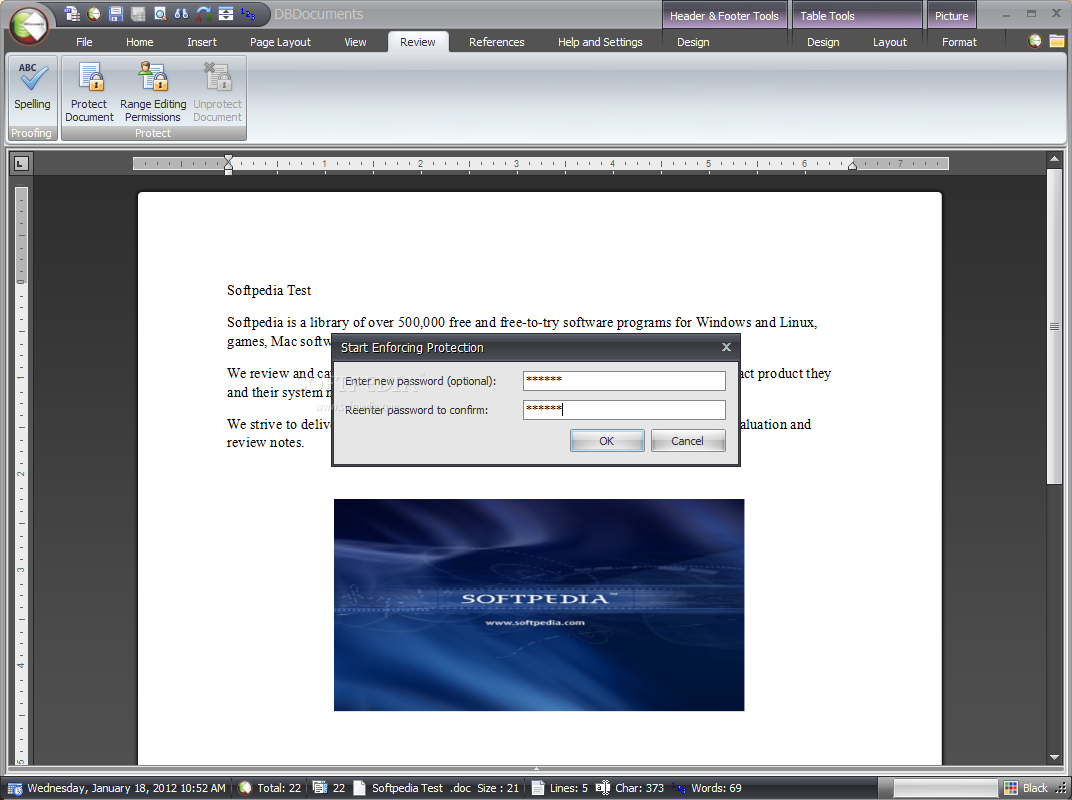
Task: Open Table Tools Layout tab
Action: (889, 42)
